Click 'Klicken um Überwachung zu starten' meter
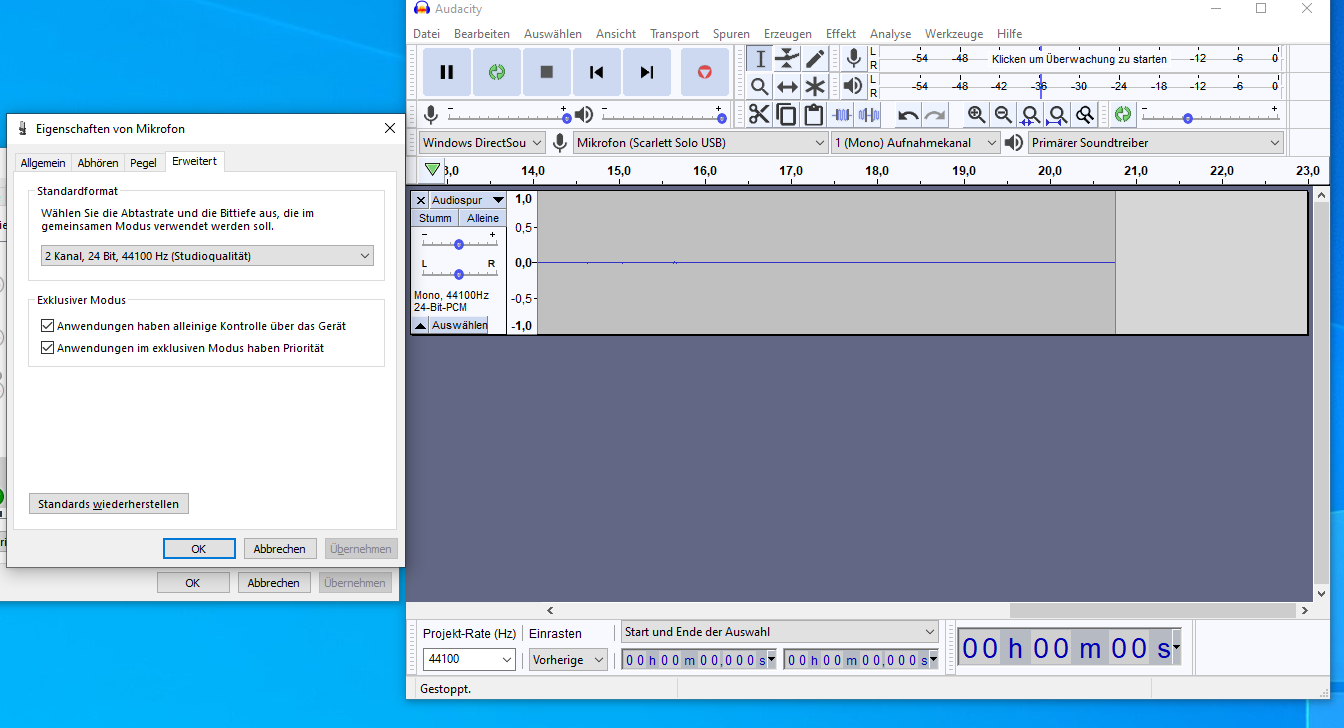Screen dimensions: 1344x728 [1079, 59]
